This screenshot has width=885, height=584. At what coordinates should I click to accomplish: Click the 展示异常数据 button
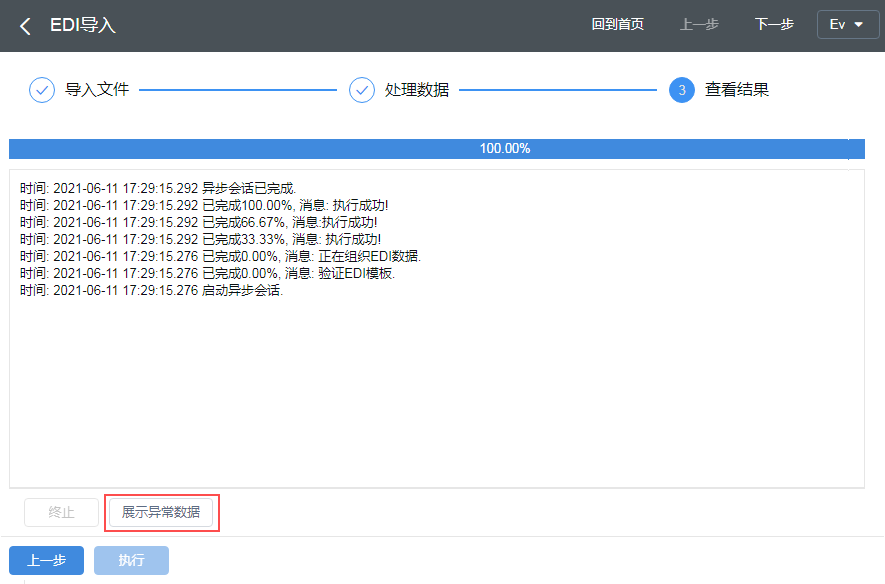click(161, 513)
